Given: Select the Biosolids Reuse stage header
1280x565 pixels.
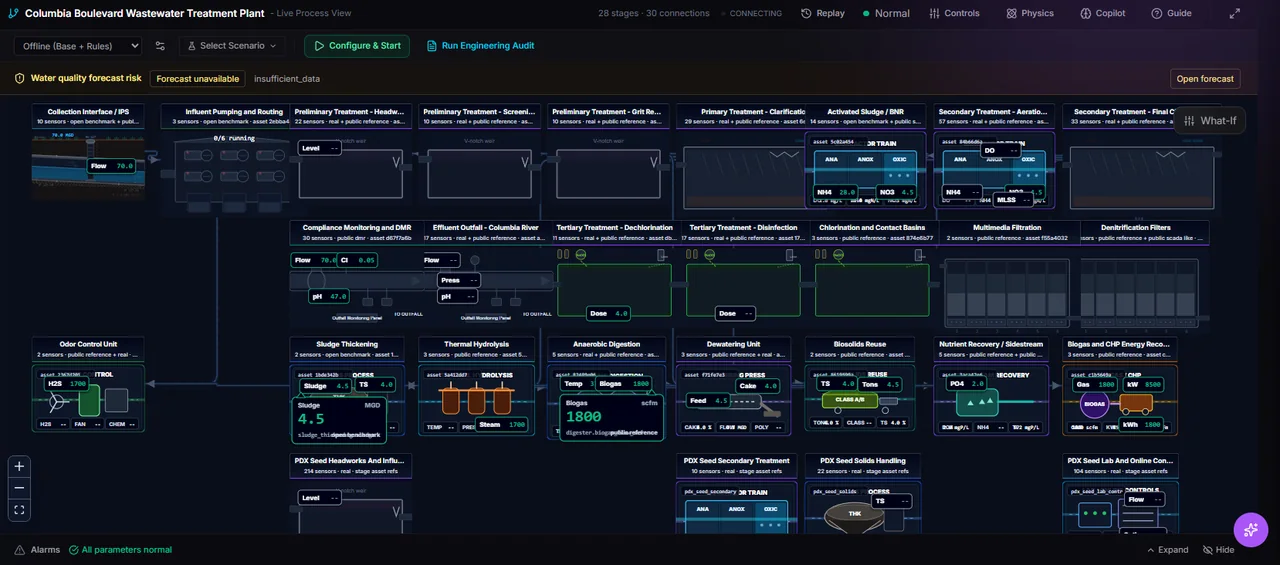Looking at the screenshot, I should [x=861, y=348].
